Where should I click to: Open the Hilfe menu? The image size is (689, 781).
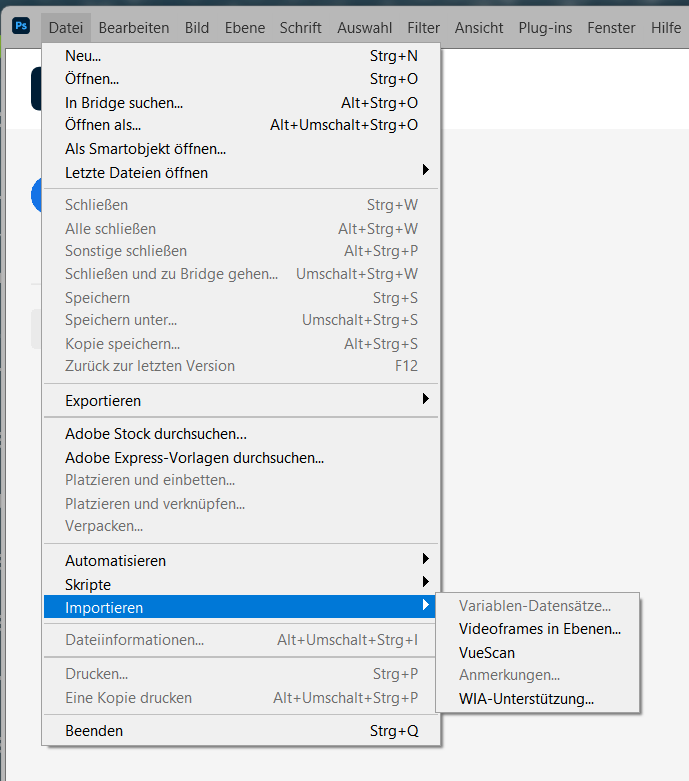point(666,27)
